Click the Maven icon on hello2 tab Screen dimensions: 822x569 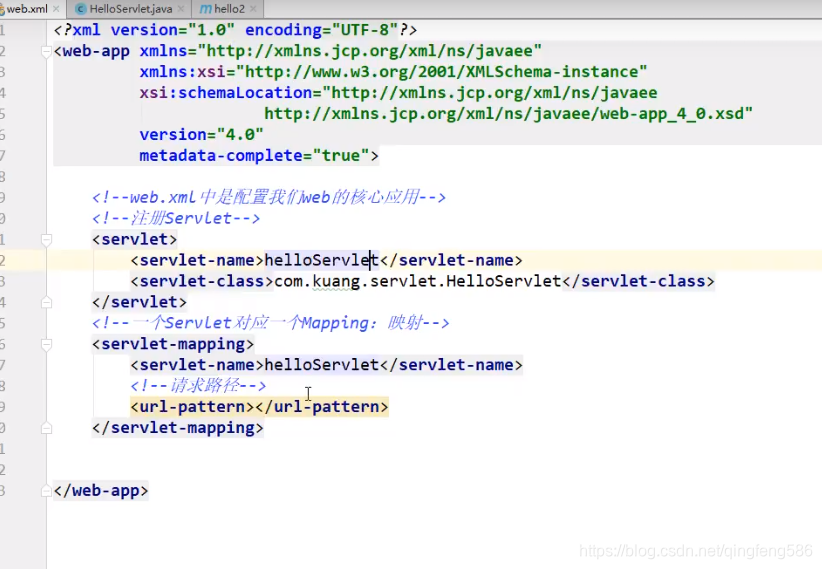point(206,9)
